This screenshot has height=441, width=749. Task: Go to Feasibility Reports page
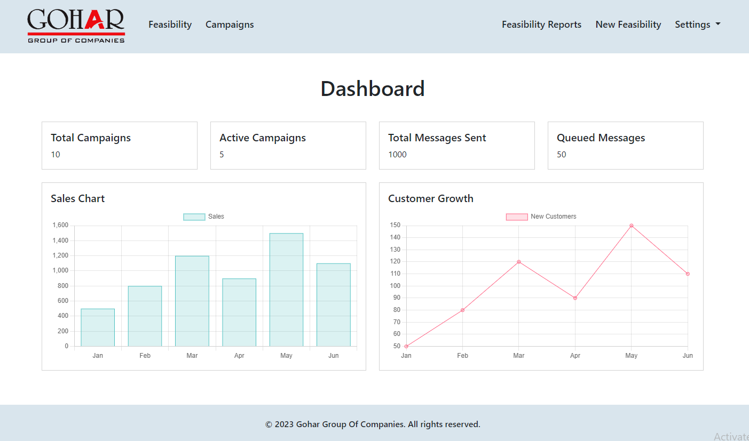[541, 25]
